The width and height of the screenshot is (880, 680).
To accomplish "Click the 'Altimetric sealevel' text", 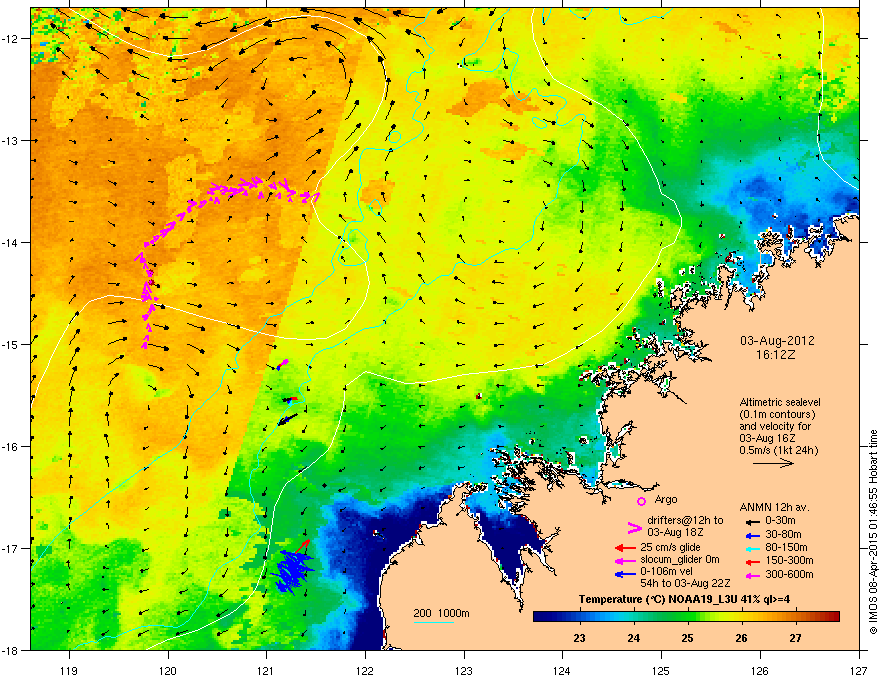I will [780, 402].
